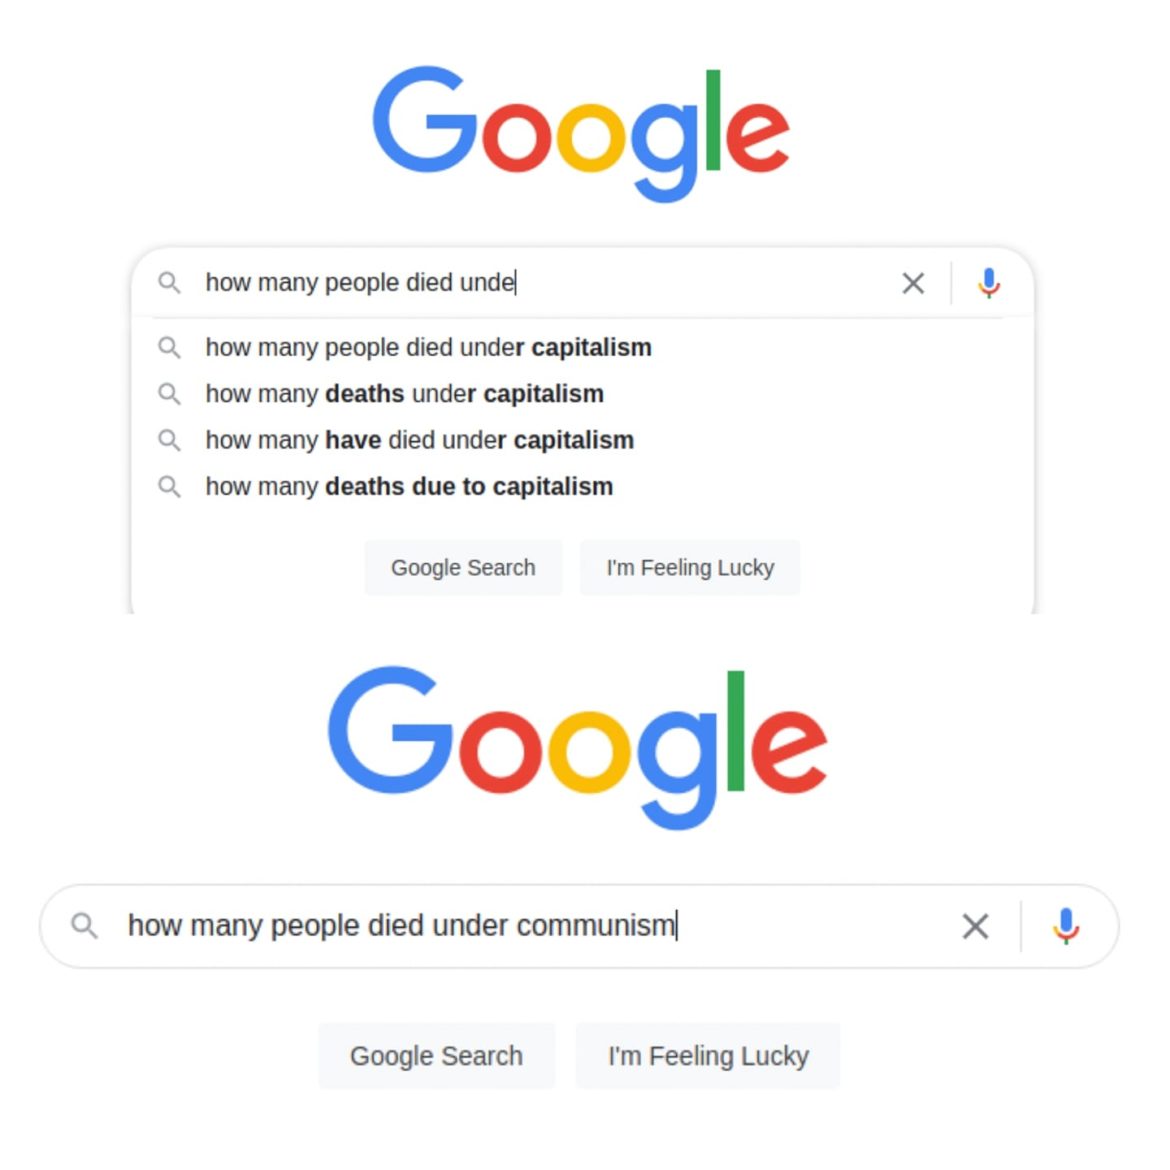The width and height of the screenshot is (1170, 1170).
Task: Choose suggestion 'how many have died under capitalism'
Action: pos(419,440)
